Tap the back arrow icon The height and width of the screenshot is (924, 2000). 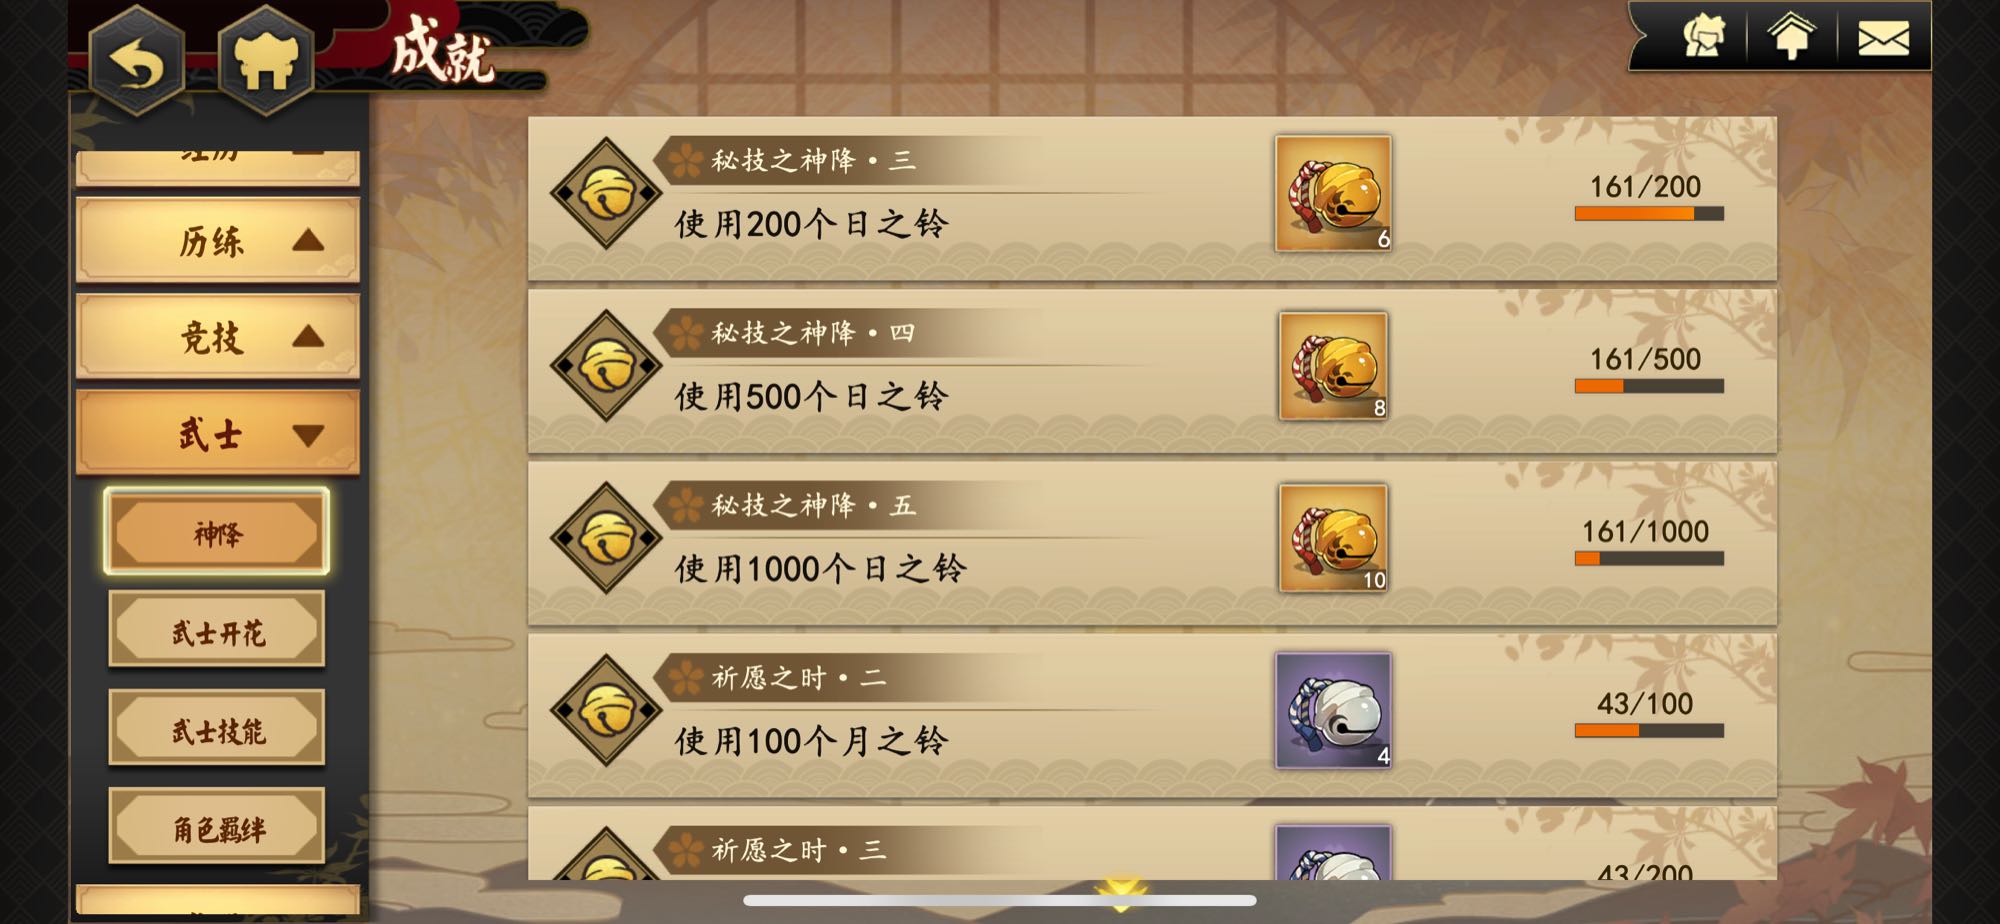137,61
